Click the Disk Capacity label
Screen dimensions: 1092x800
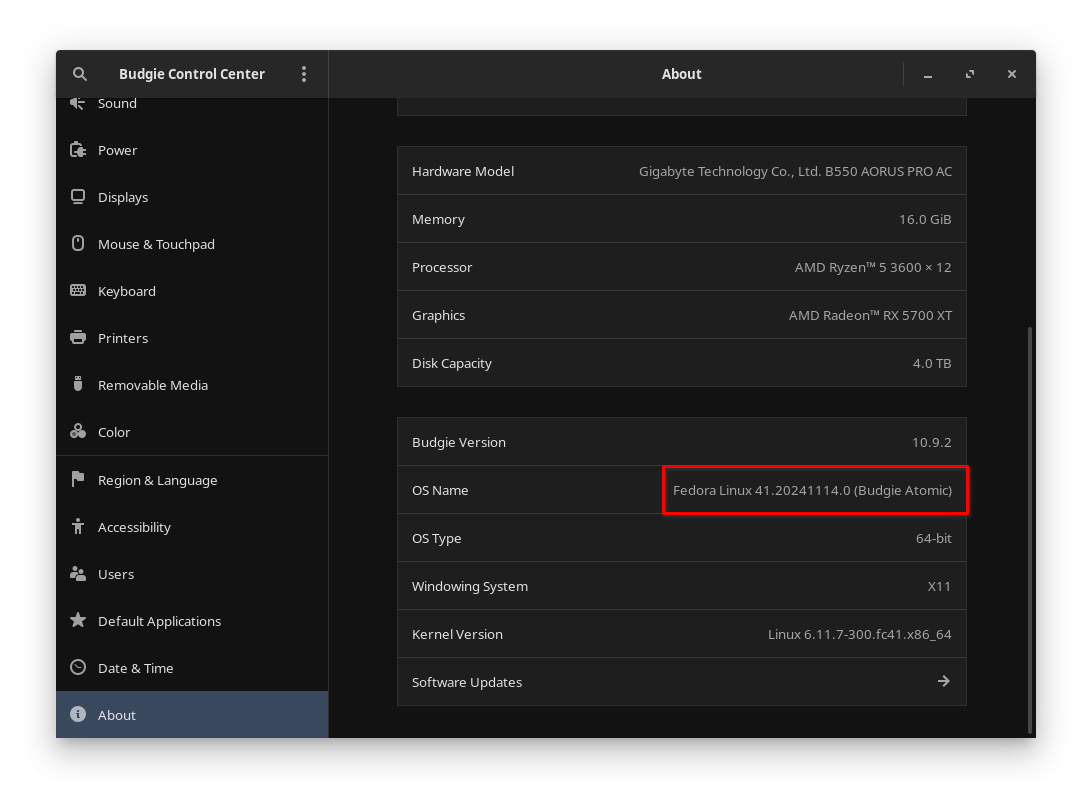[x=452, y=363]
